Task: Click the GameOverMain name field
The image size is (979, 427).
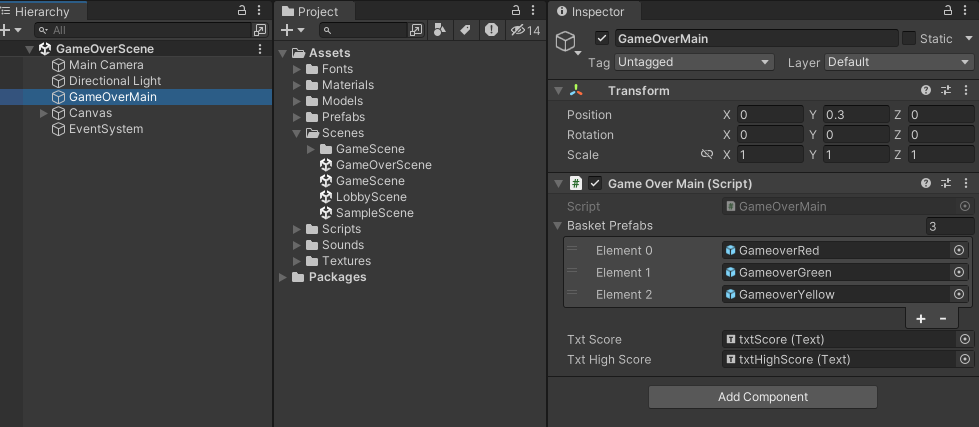Action: coord(756,39)
